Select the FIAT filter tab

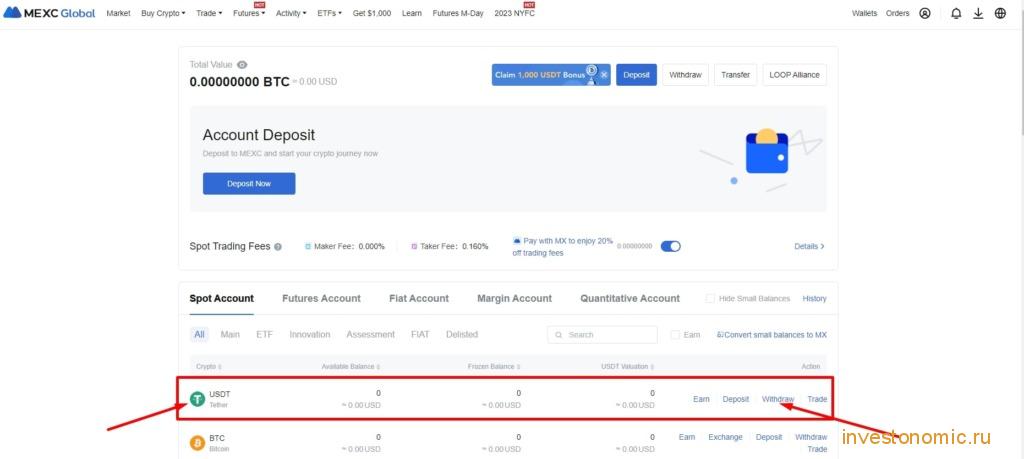pos(421,334)
